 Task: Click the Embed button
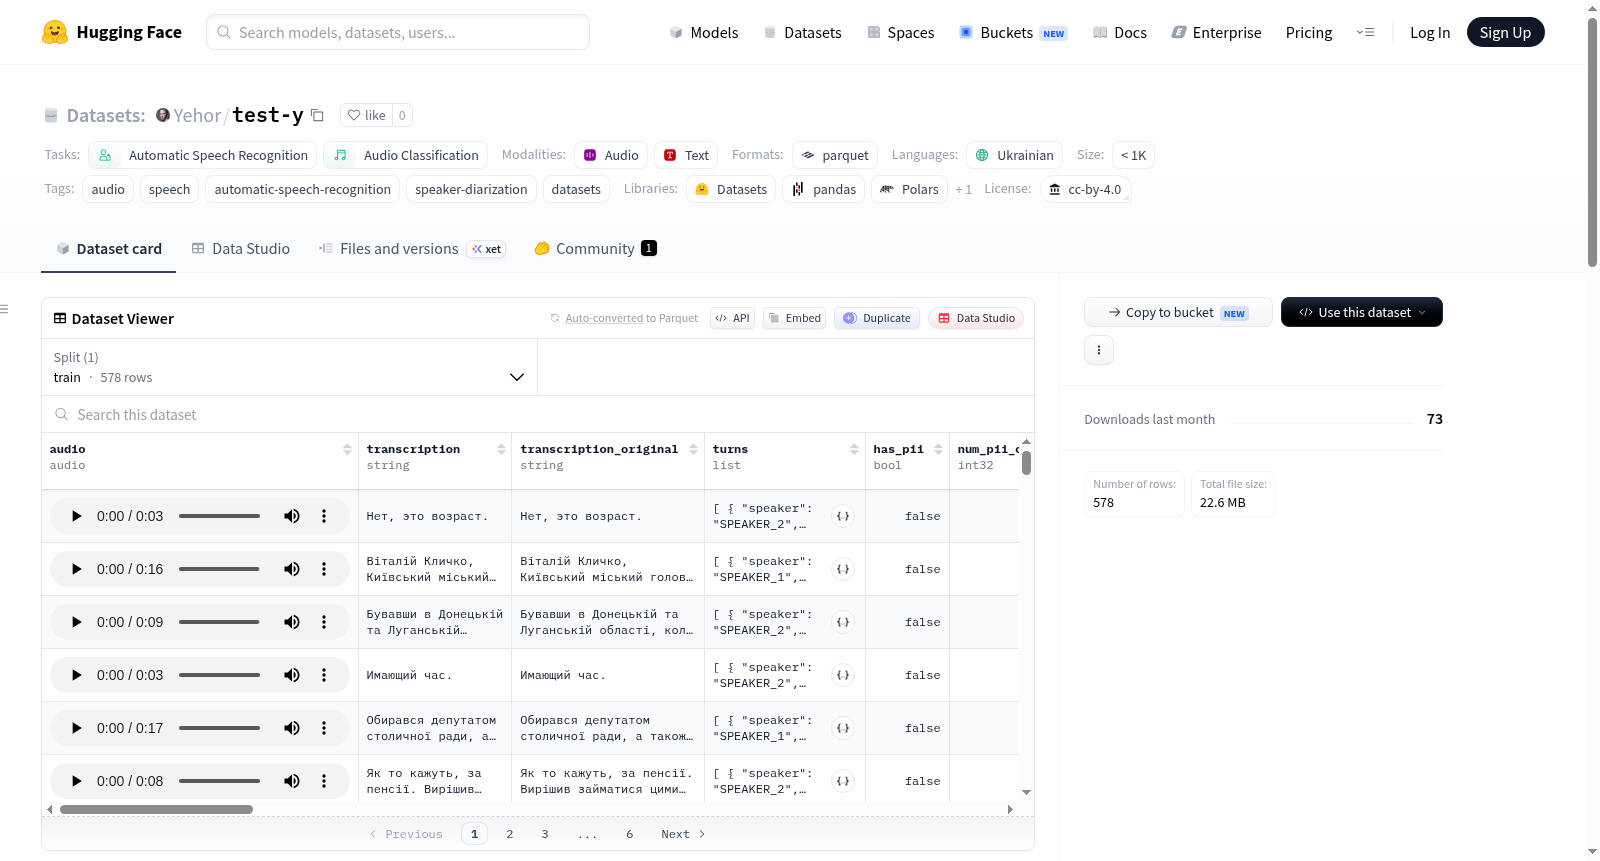[x=794, y=318]
